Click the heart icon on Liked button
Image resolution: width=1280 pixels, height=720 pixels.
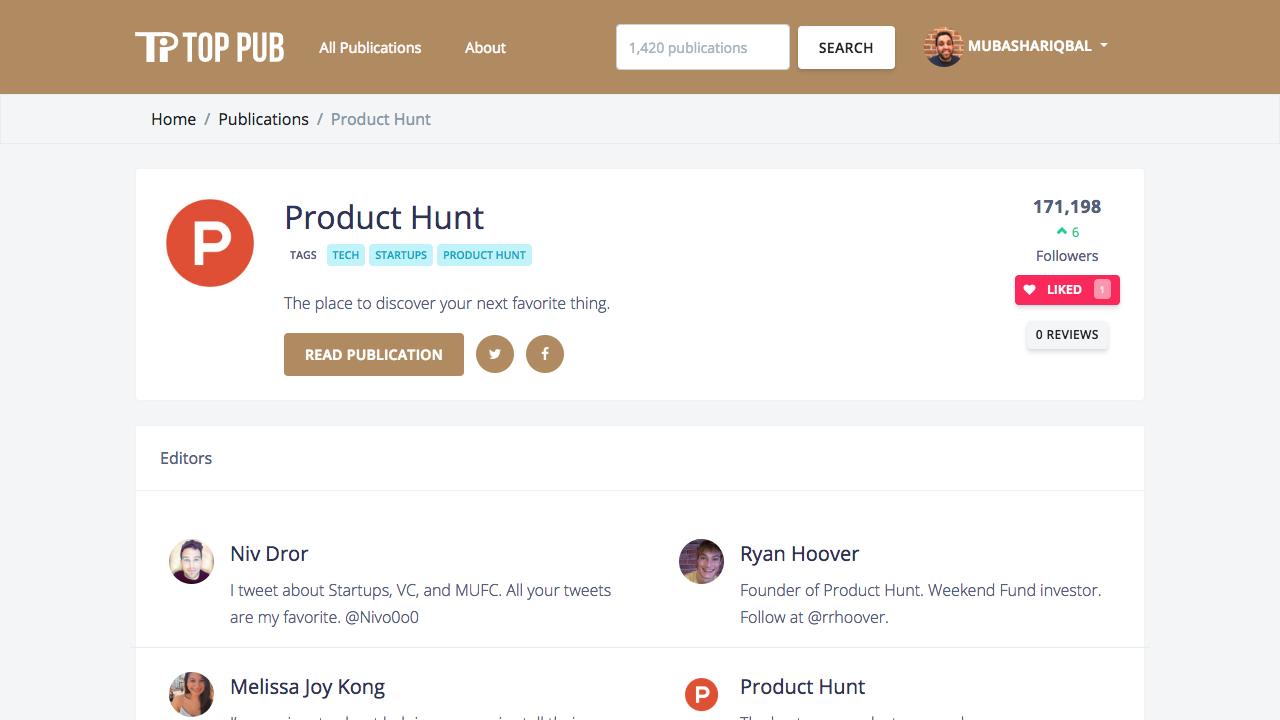pyautogui.click(x=1030, y=290)
